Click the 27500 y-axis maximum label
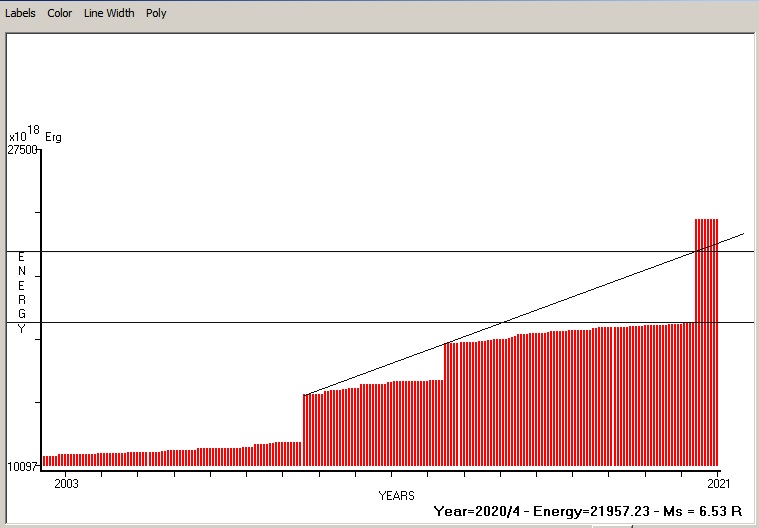 point(23,150)
